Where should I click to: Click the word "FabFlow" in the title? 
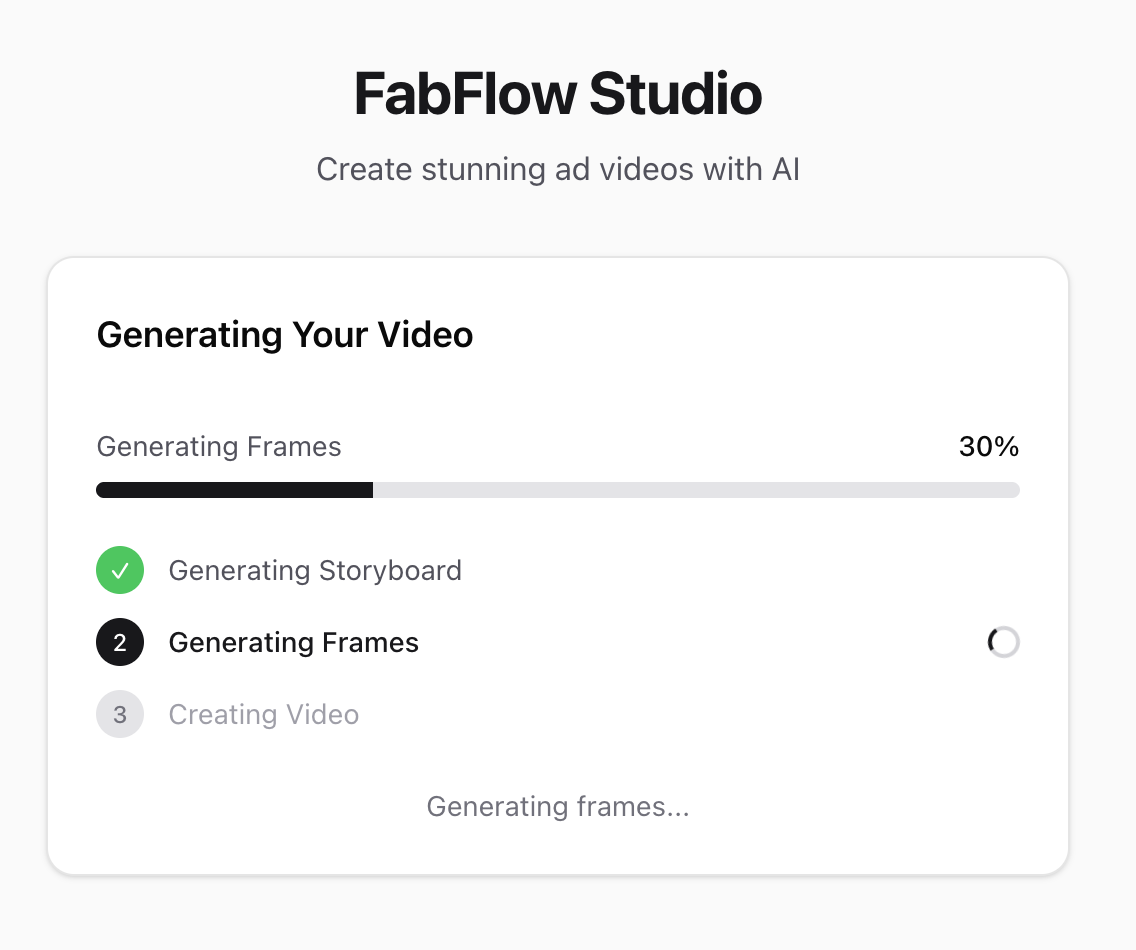[x=465, y=95]
